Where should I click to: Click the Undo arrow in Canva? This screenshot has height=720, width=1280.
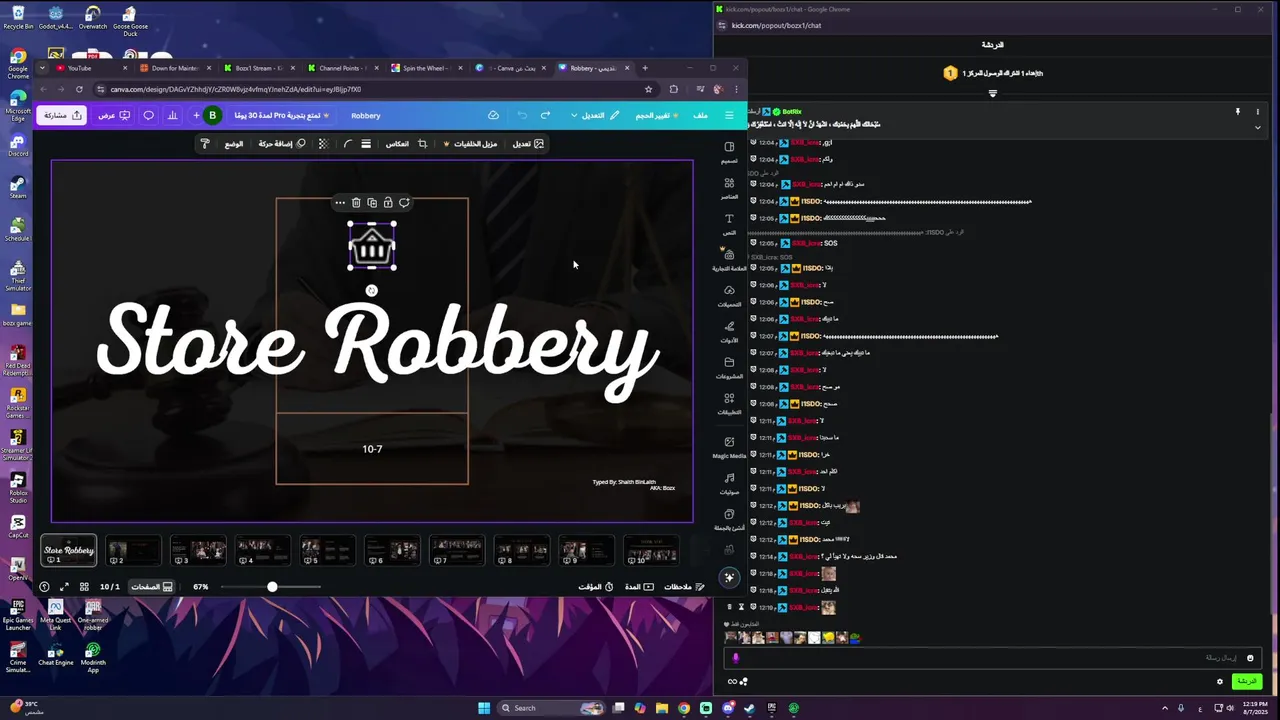click(522, 115)
